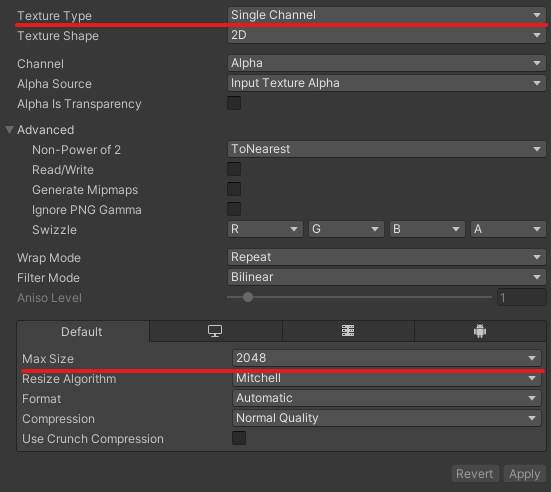551x492 pixels.
Task: Switch to the dedicated server platform tab
Action: pyautogui.click(x=348, y=331)
